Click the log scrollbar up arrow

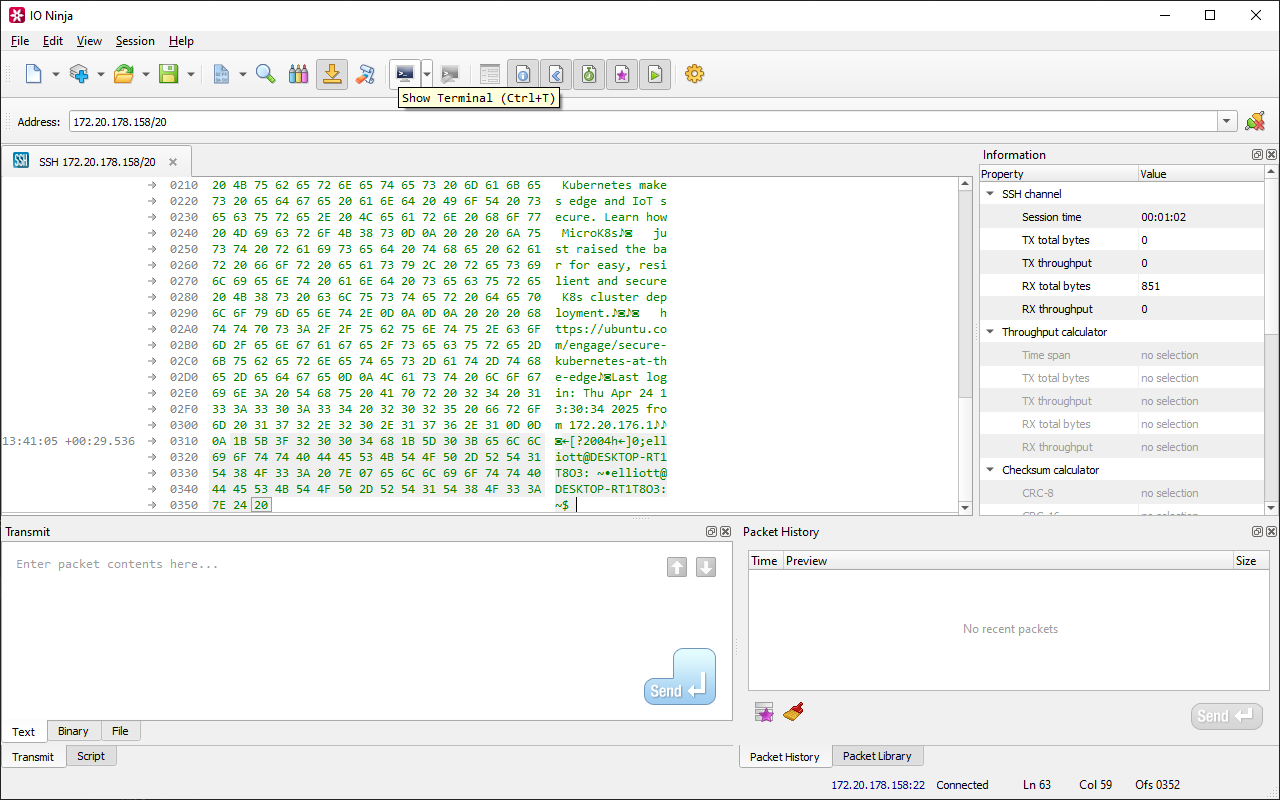965,185
